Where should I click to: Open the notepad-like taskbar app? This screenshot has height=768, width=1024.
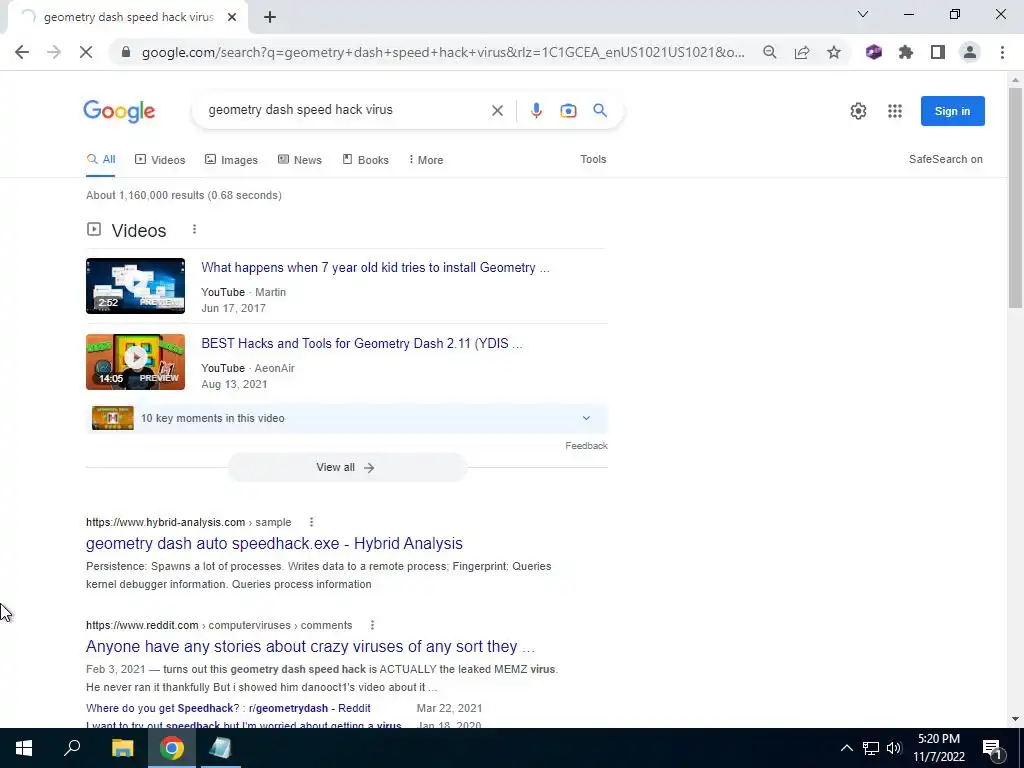coord(220,748)
